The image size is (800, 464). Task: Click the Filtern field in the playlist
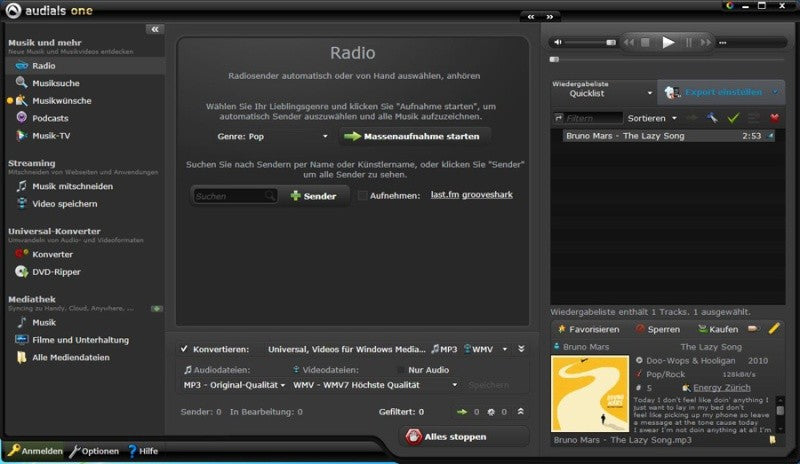[x=588, y=118]
